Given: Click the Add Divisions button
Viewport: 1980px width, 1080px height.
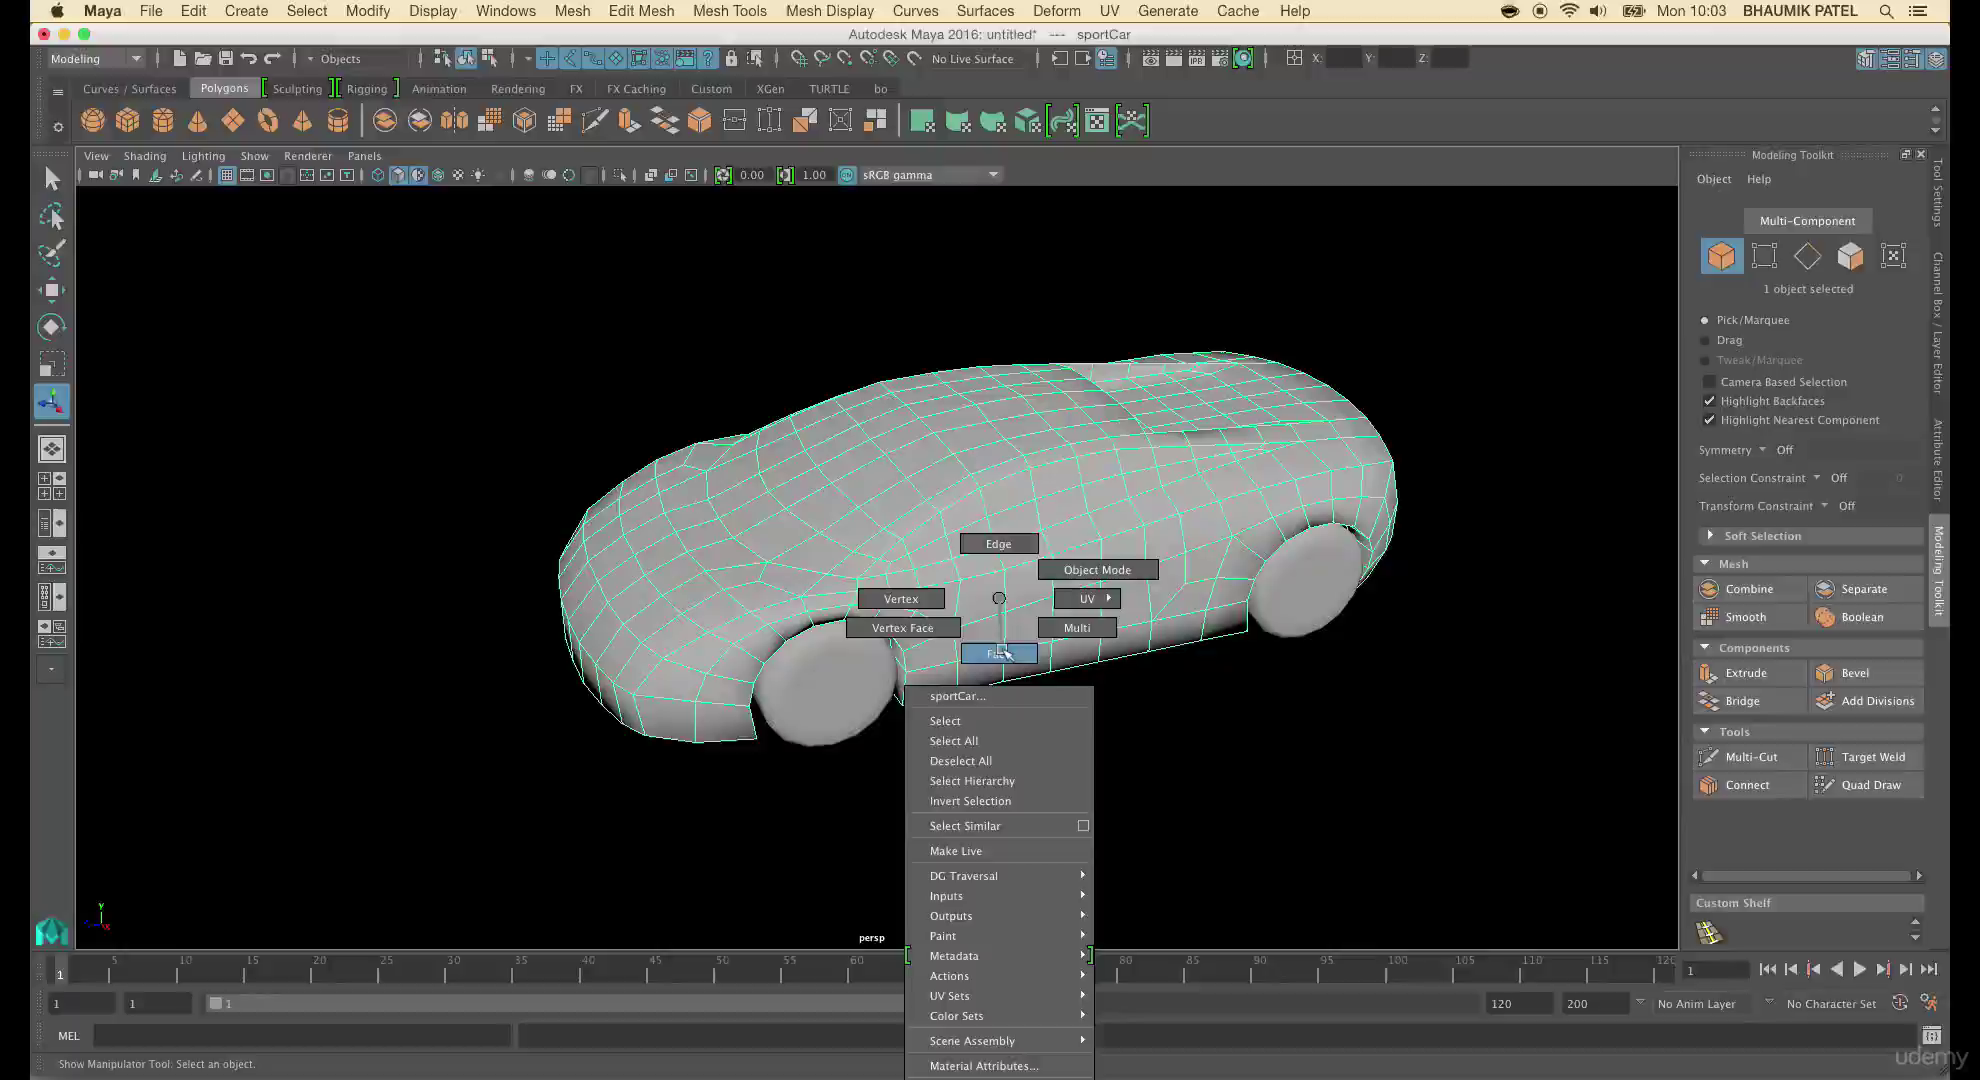Looking at the screenshot, I should coord(1865,701).
